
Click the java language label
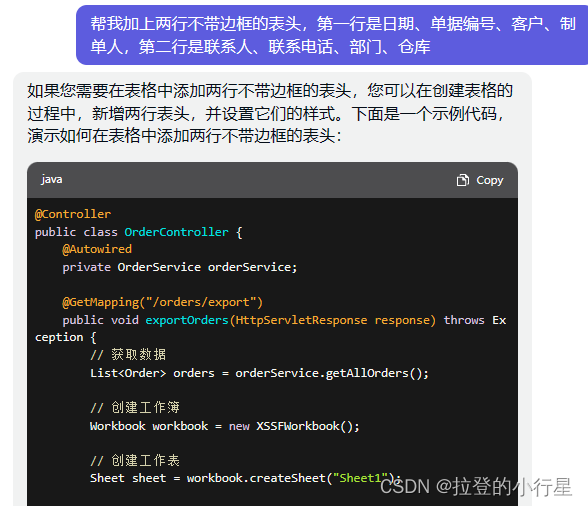click(x=52, y=179)
